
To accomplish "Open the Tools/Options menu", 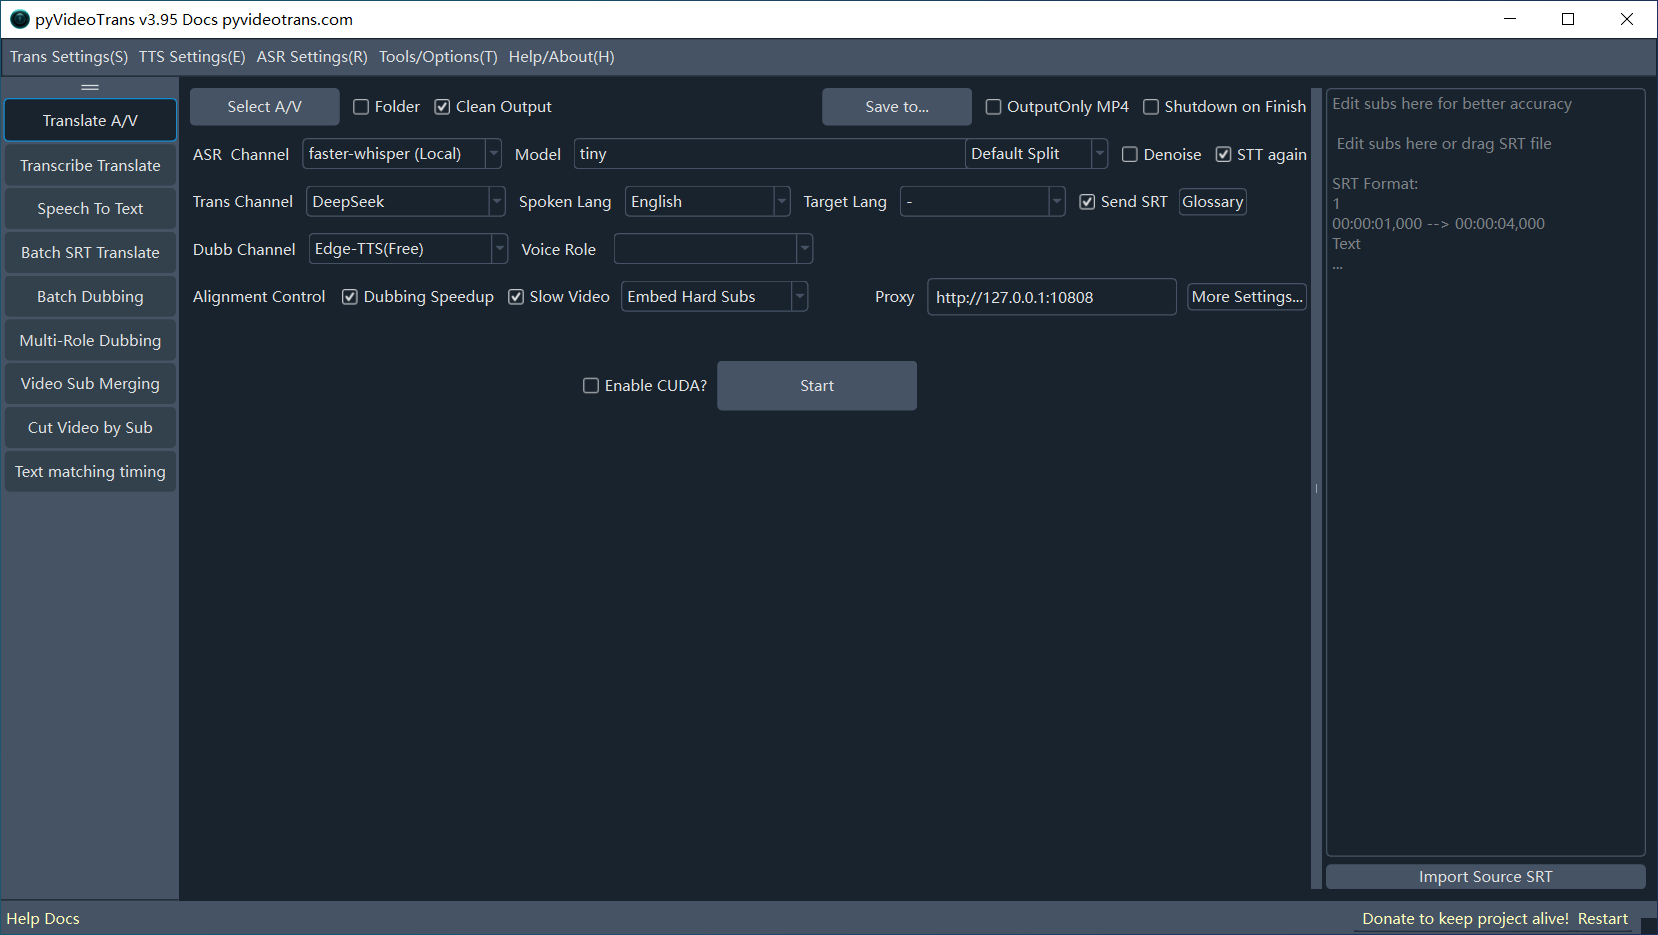I will (x=438, y=57).
